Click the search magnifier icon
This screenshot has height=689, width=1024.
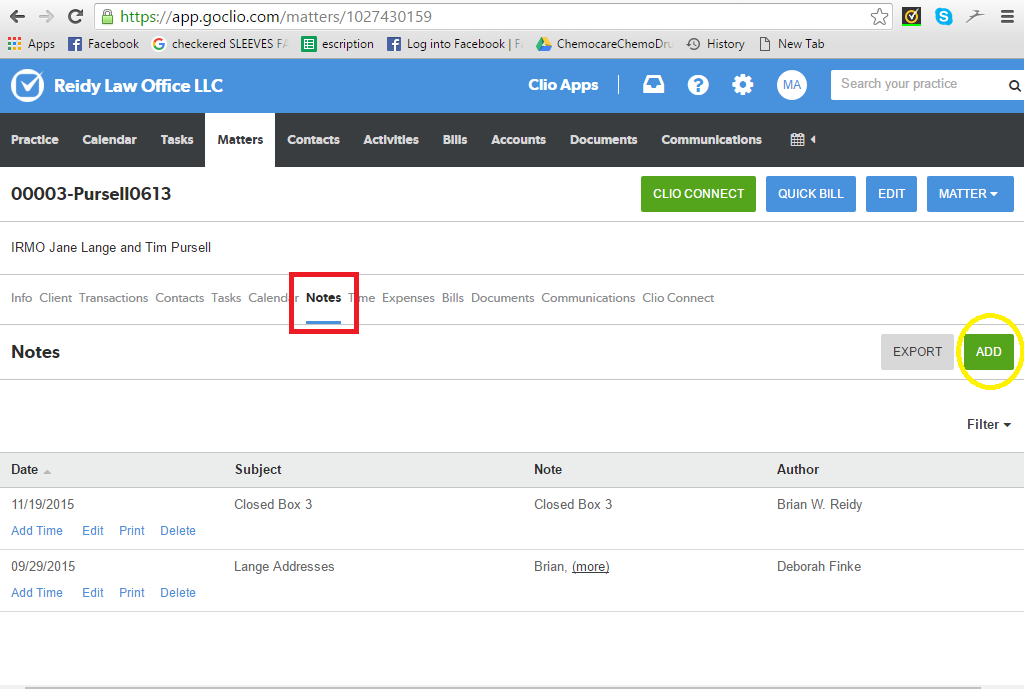click(1014, 86)
